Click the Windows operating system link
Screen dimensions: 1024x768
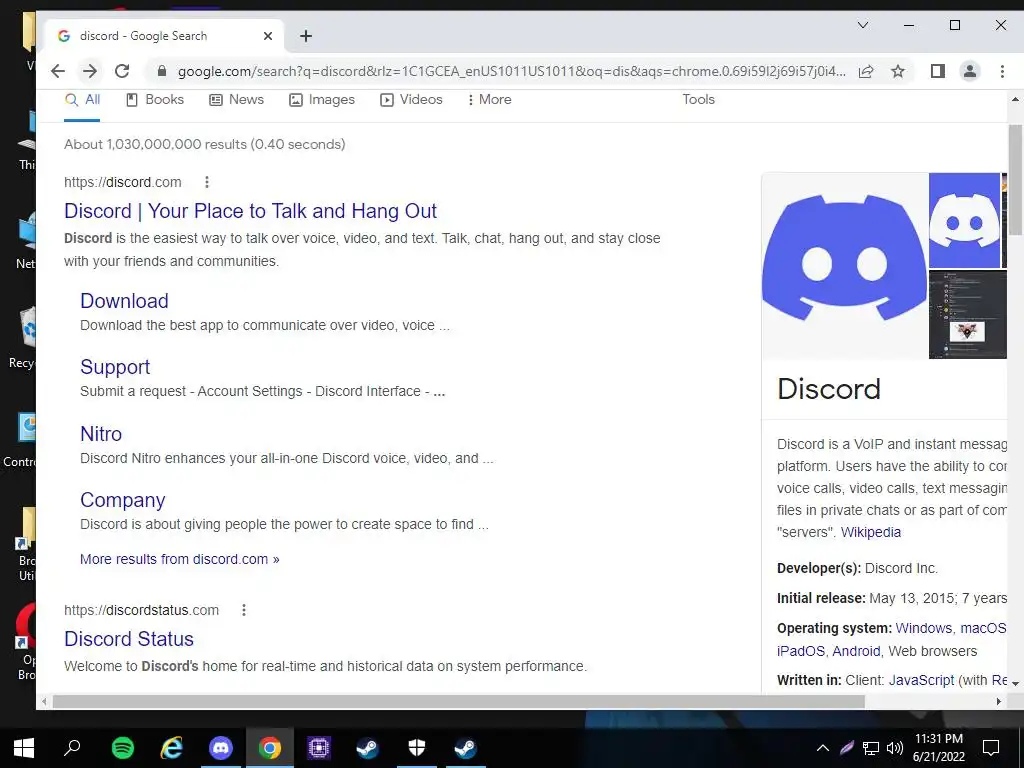point(923,628)
